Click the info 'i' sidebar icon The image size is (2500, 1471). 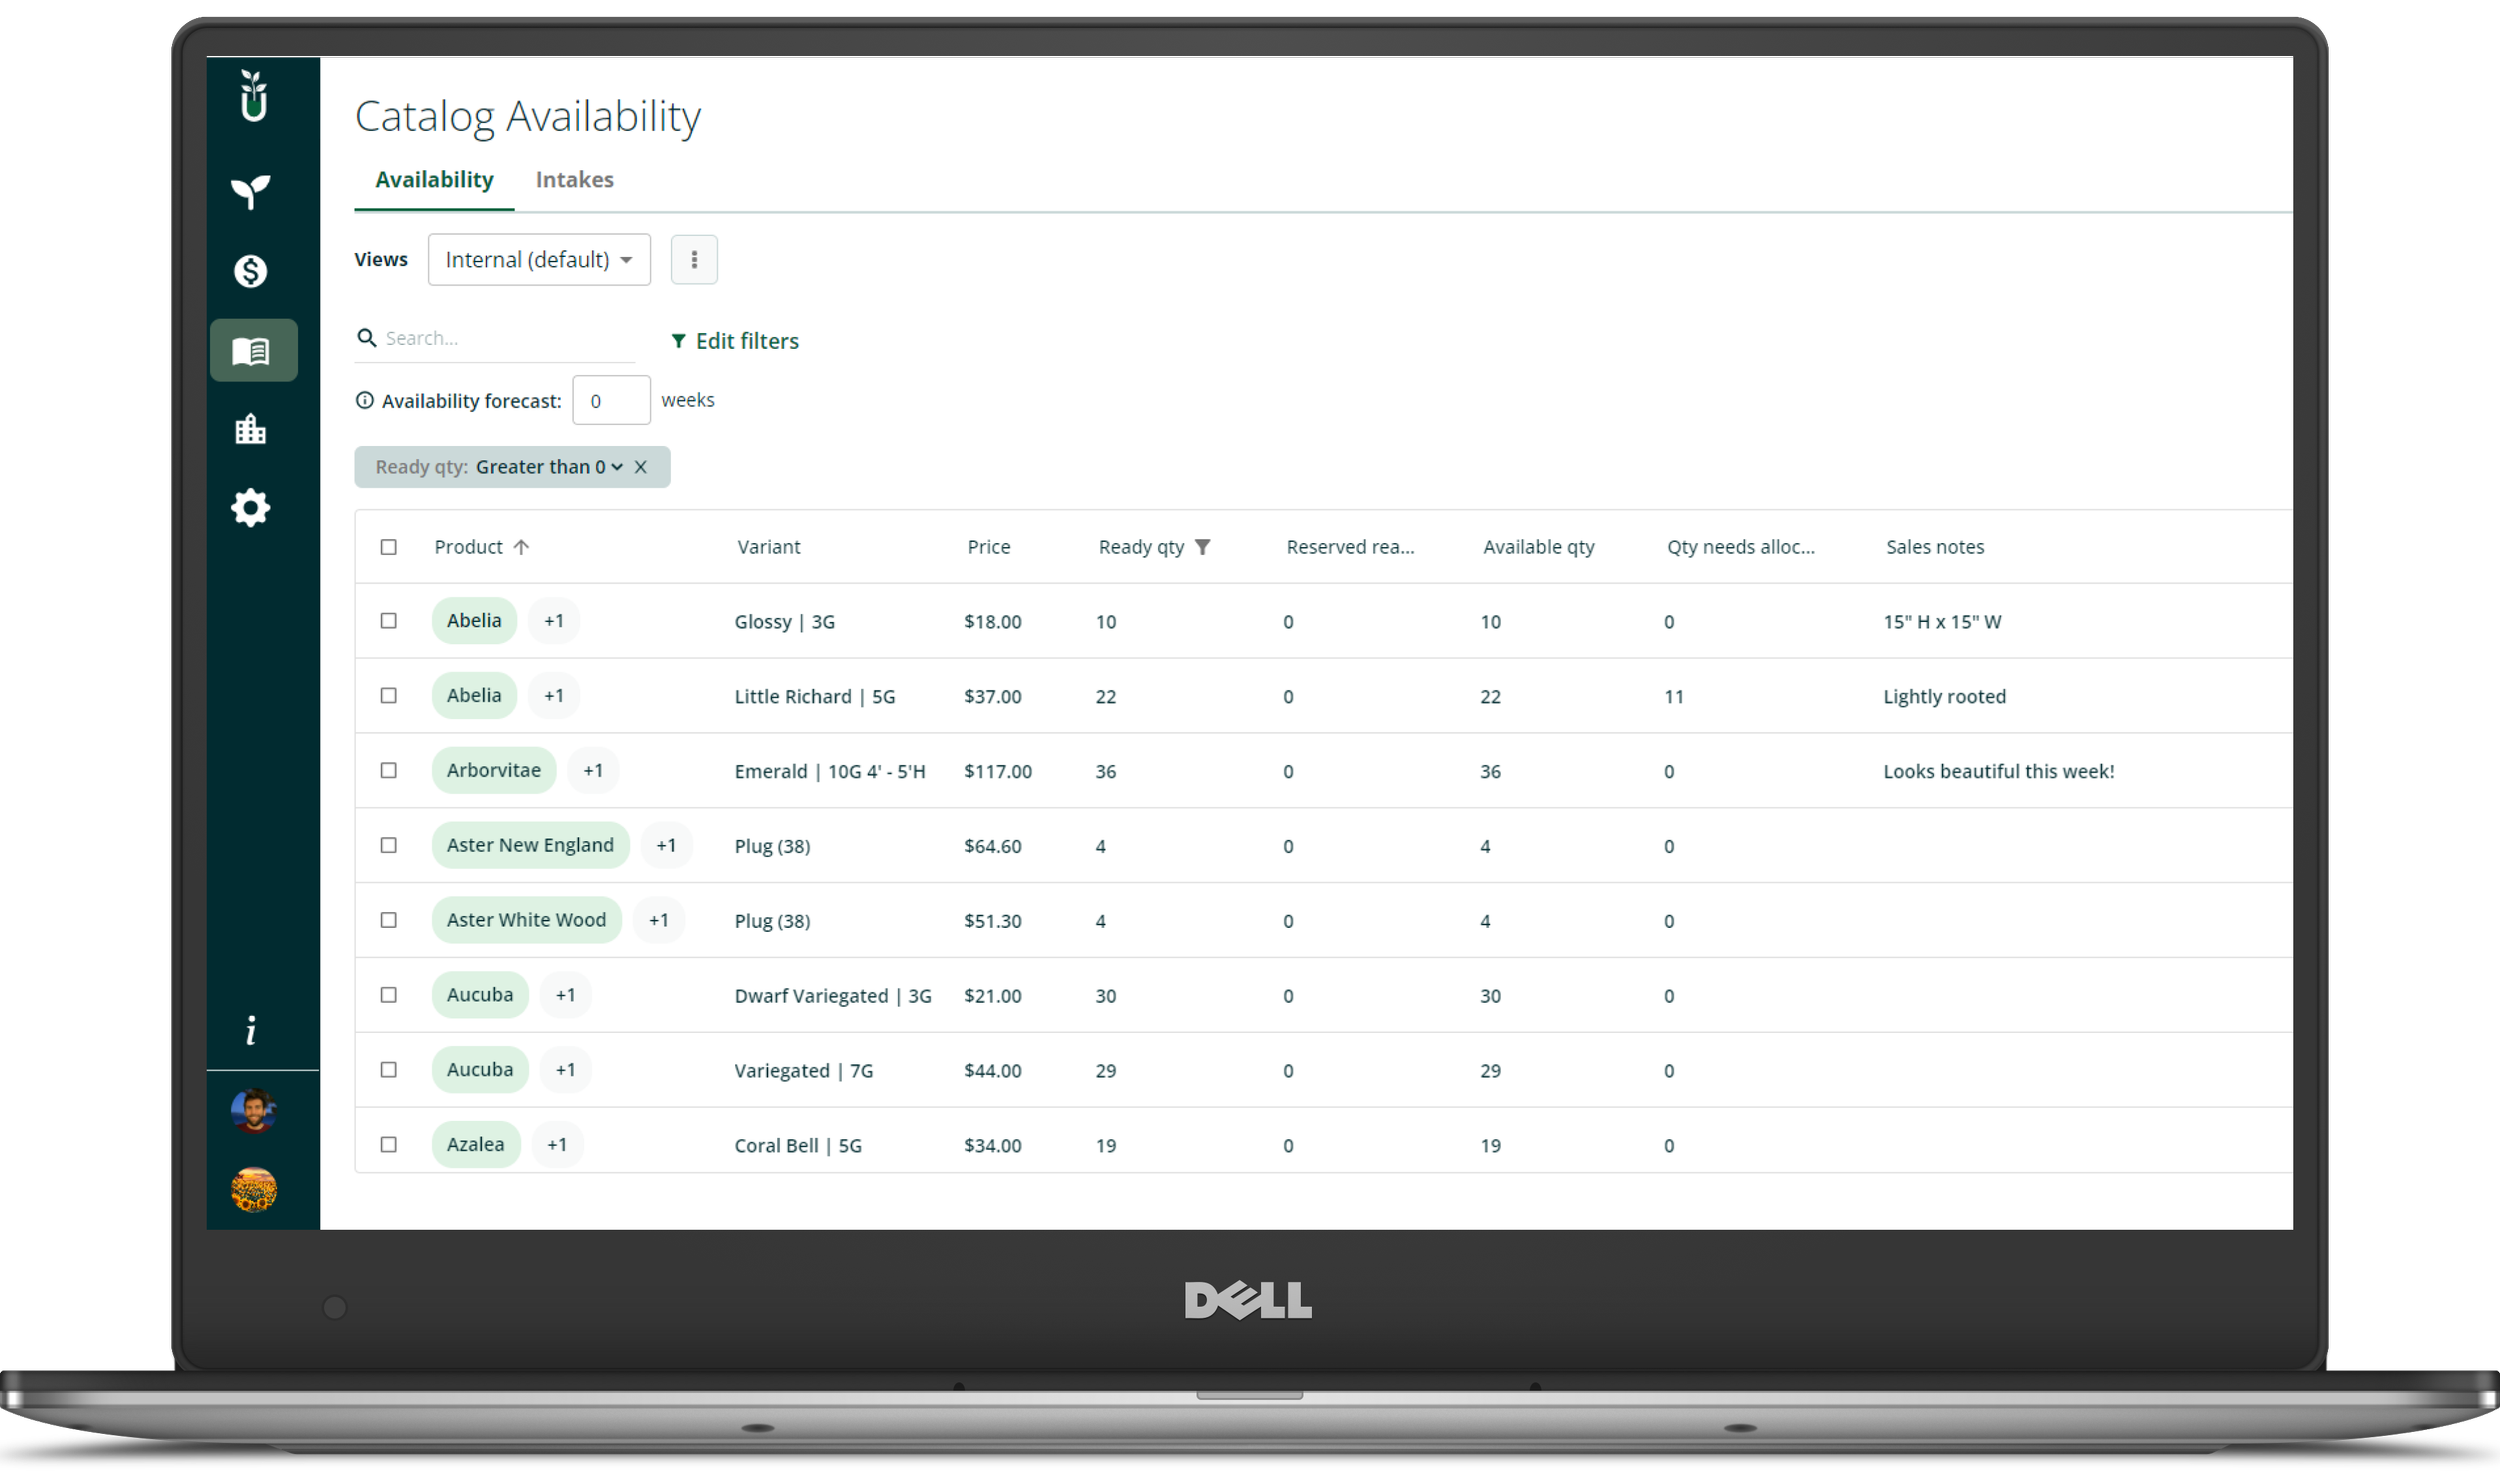251,1031
